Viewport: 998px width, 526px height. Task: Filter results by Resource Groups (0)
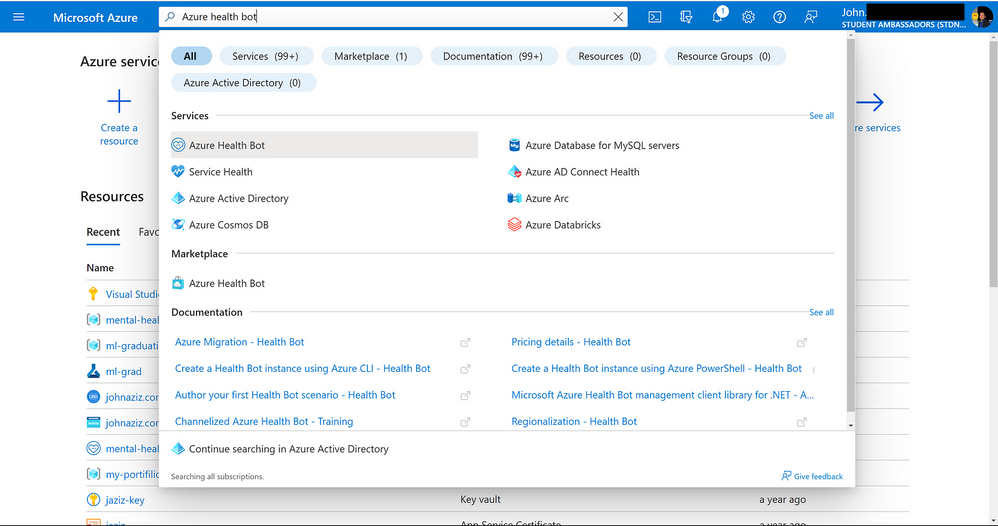pos(724,56)
